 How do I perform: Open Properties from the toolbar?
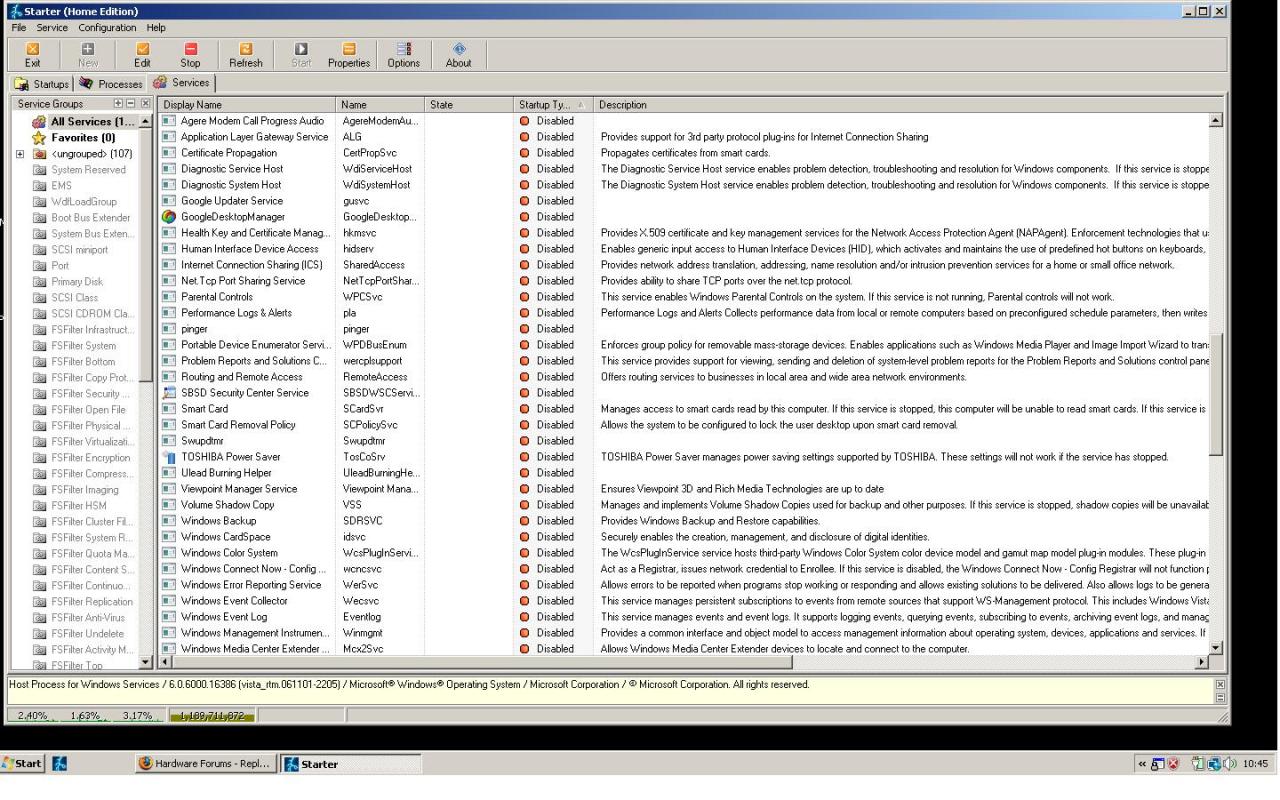pos(349,55)
